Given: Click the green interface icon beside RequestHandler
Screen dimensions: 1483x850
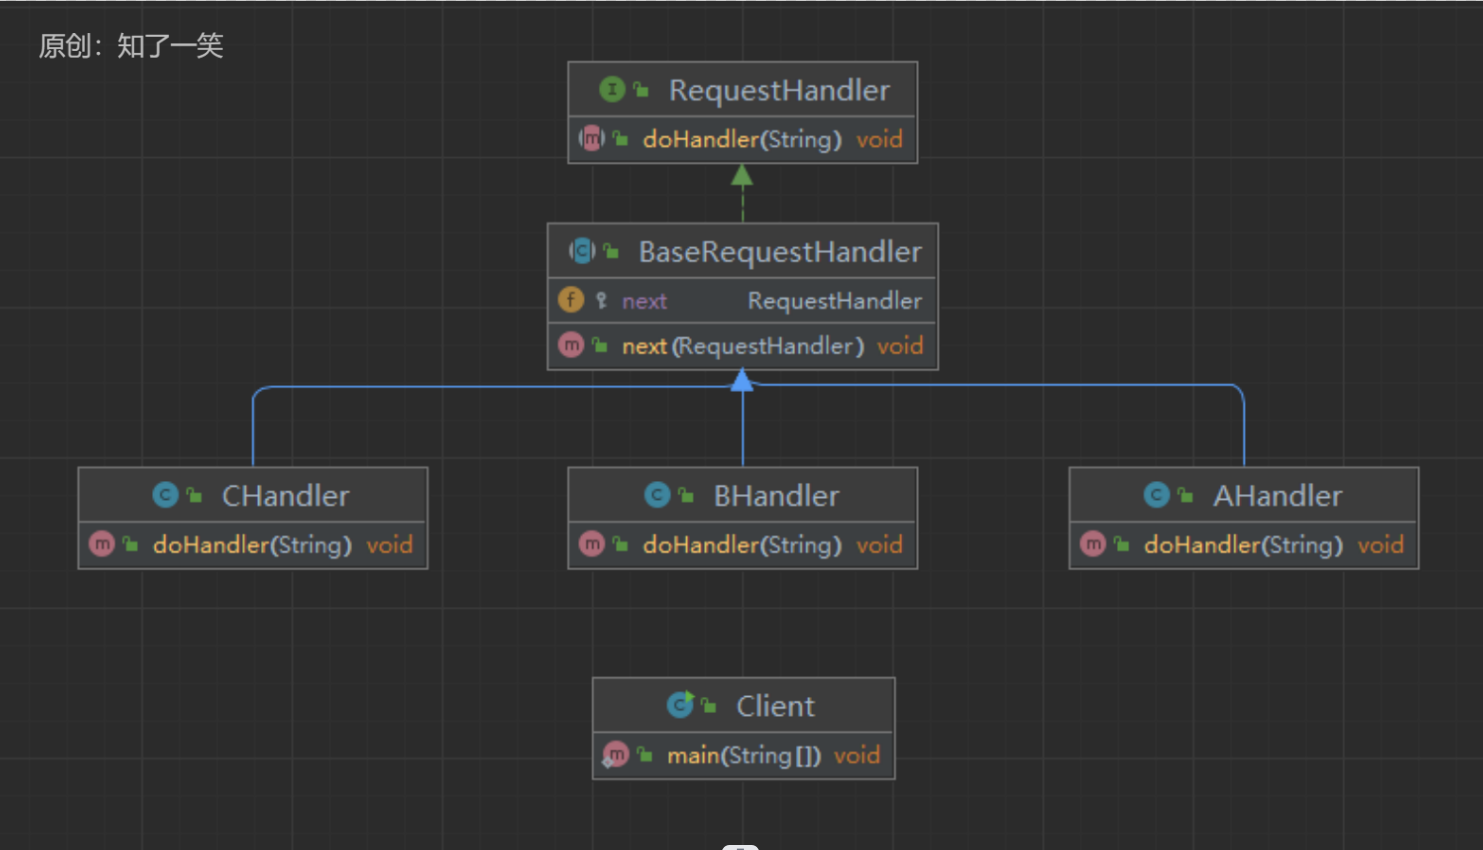Looking at the screenshot, I should pos(612,90).
